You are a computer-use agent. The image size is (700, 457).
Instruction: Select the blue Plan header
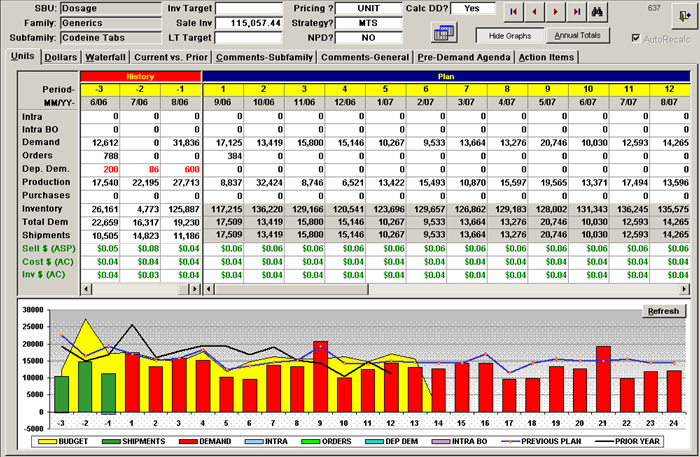tap(446, 76)
